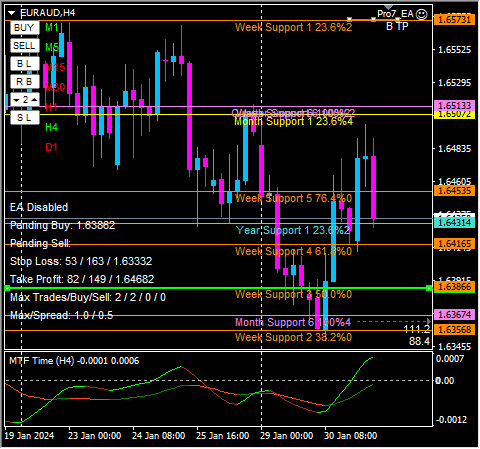Screen dimensions: 480x449
Task: Select left green handle of 1.63866 line
Action: coord(7,288)
